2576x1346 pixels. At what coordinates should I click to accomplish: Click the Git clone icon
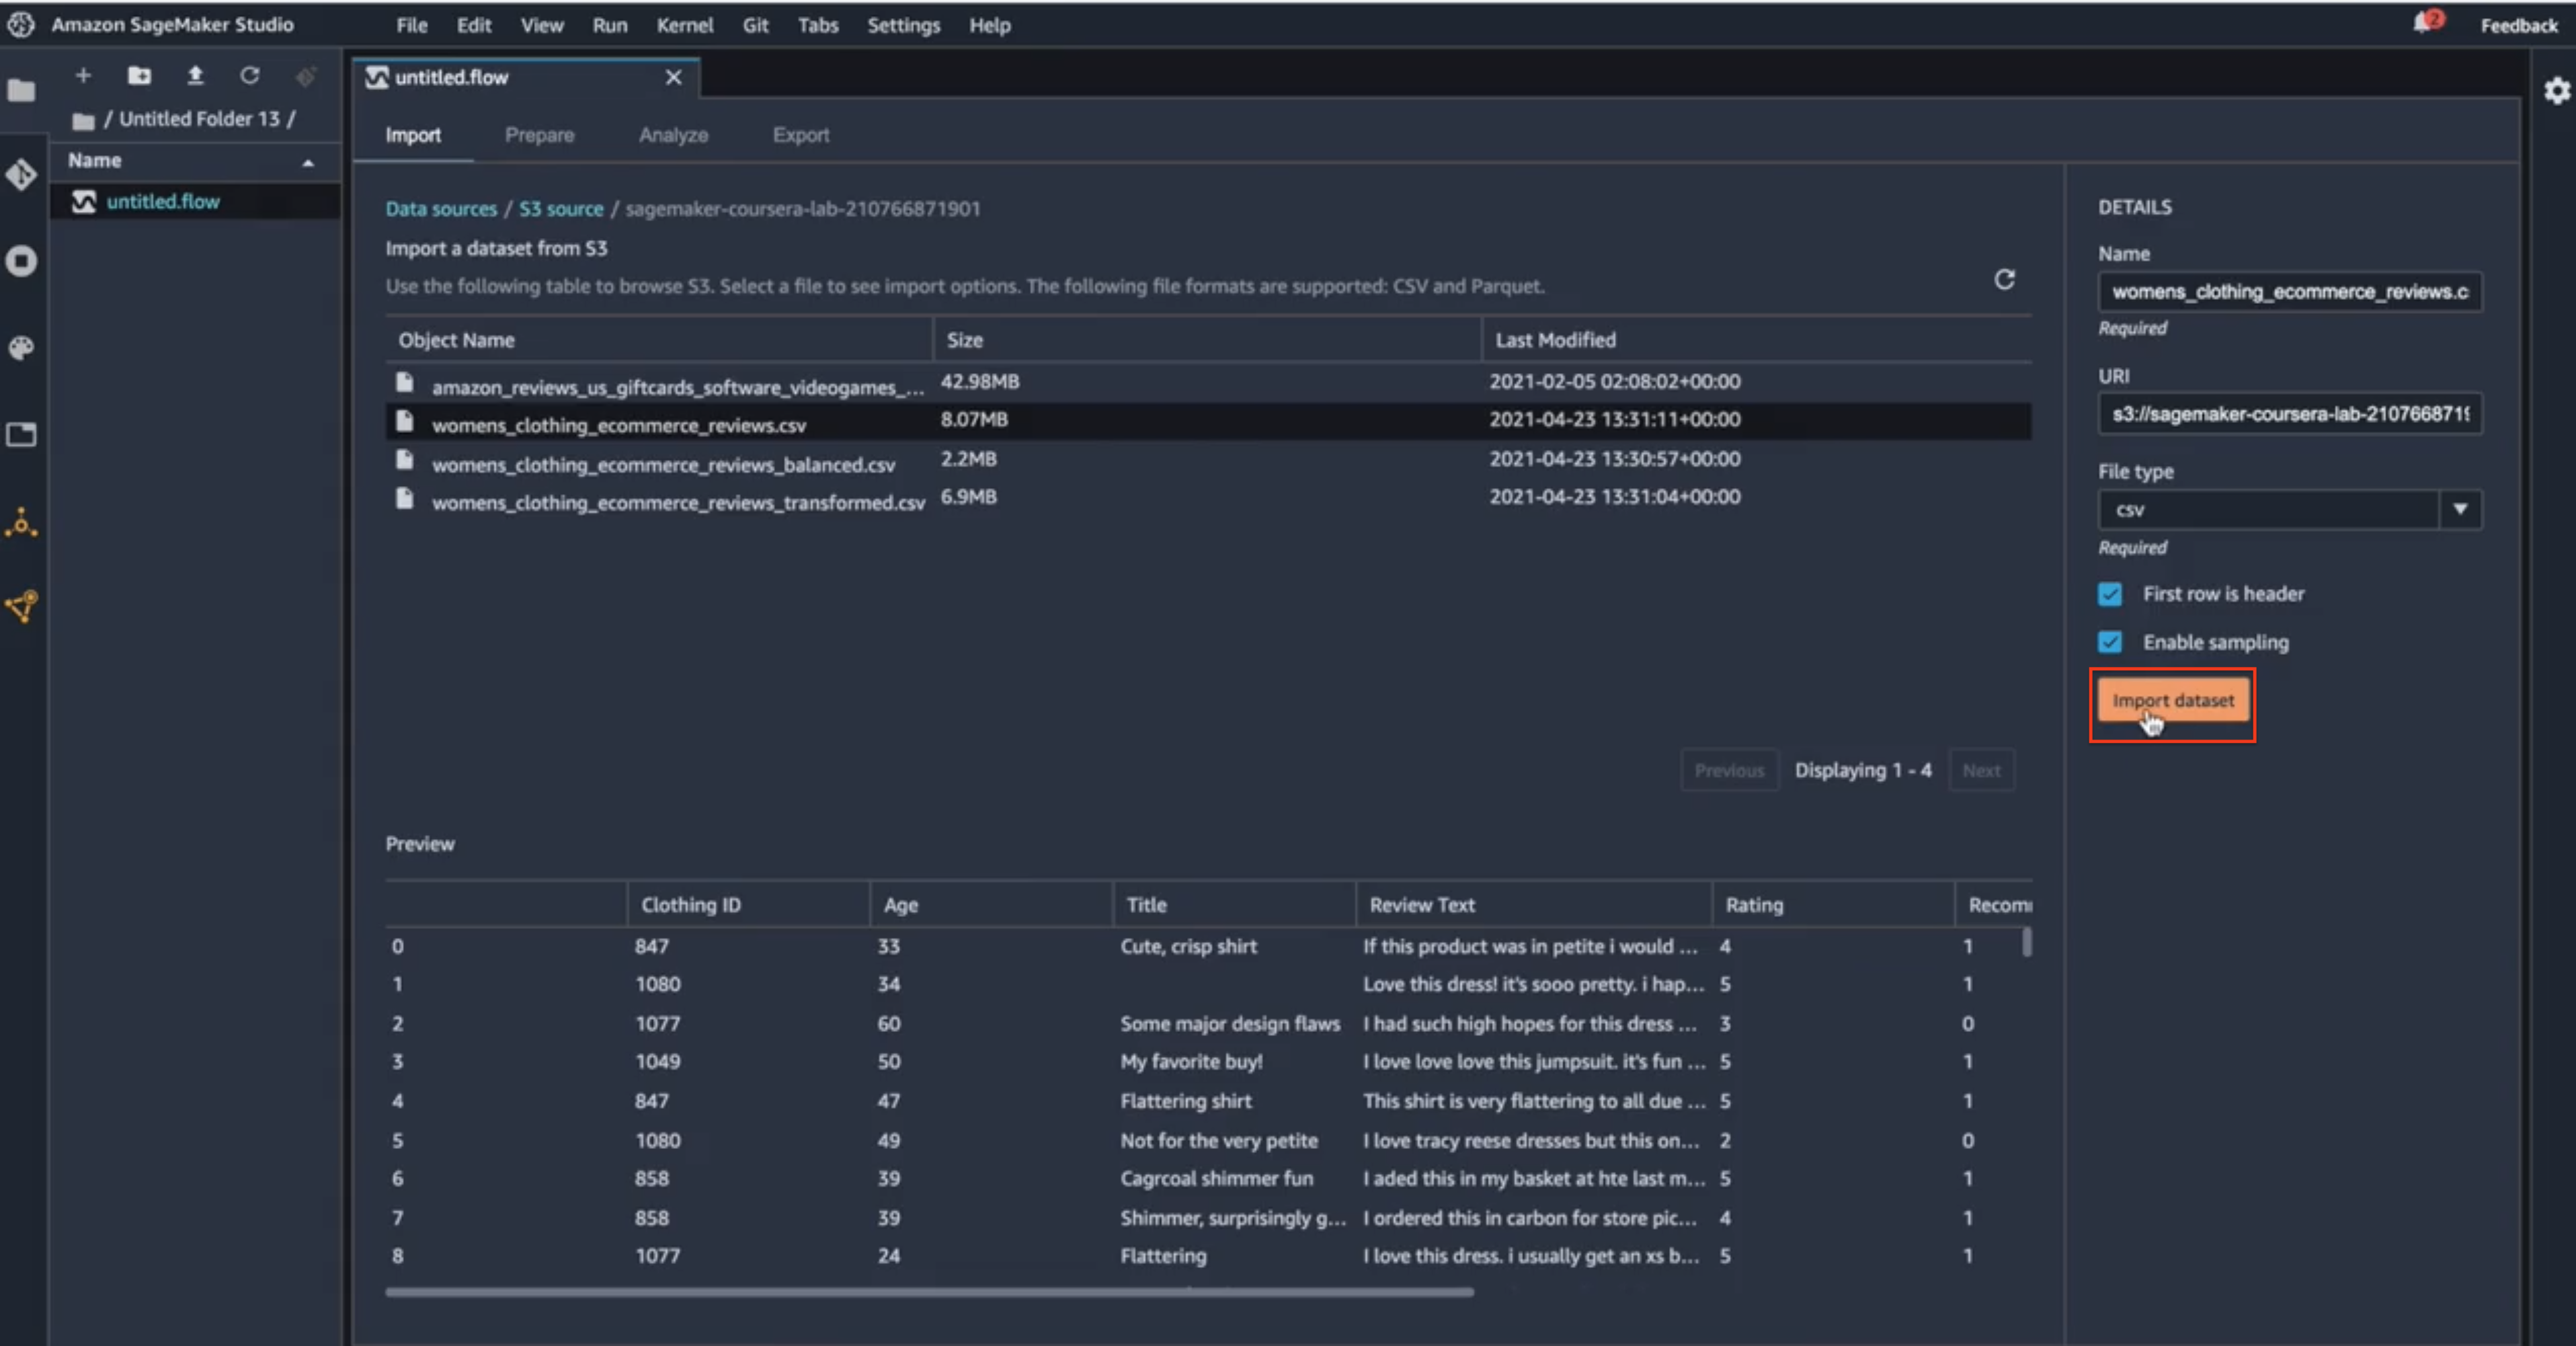(x=306, y=75)
